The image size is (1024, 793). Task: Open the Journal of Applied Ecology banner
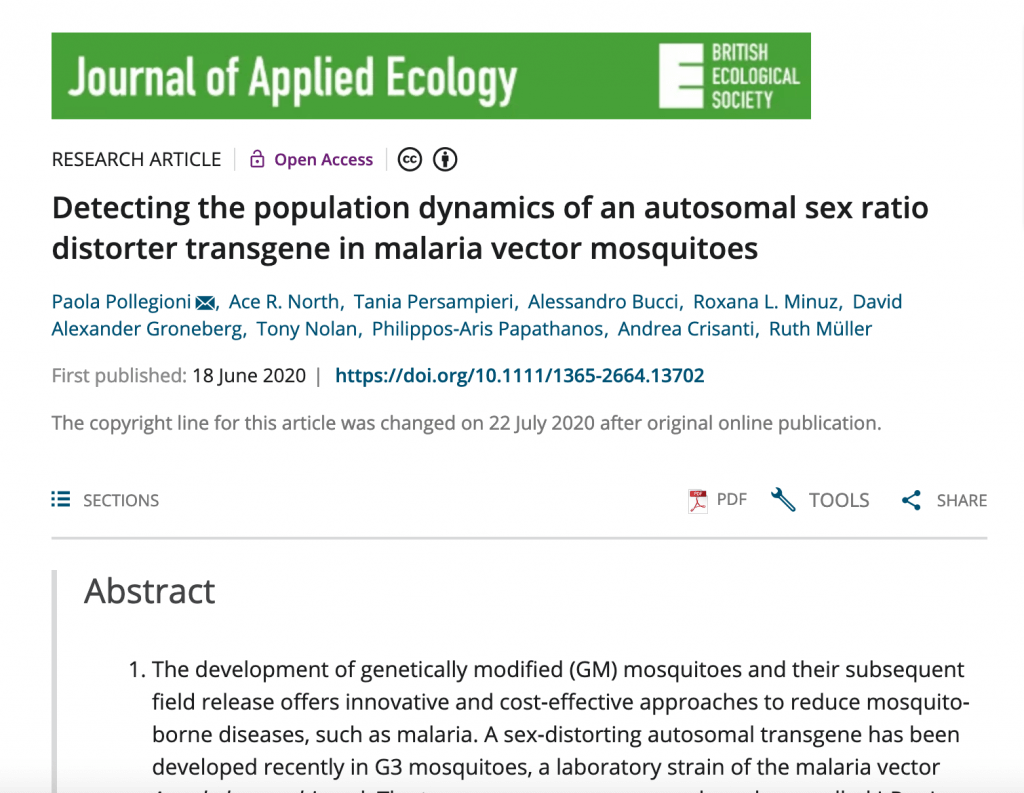(x=431, y=76)
